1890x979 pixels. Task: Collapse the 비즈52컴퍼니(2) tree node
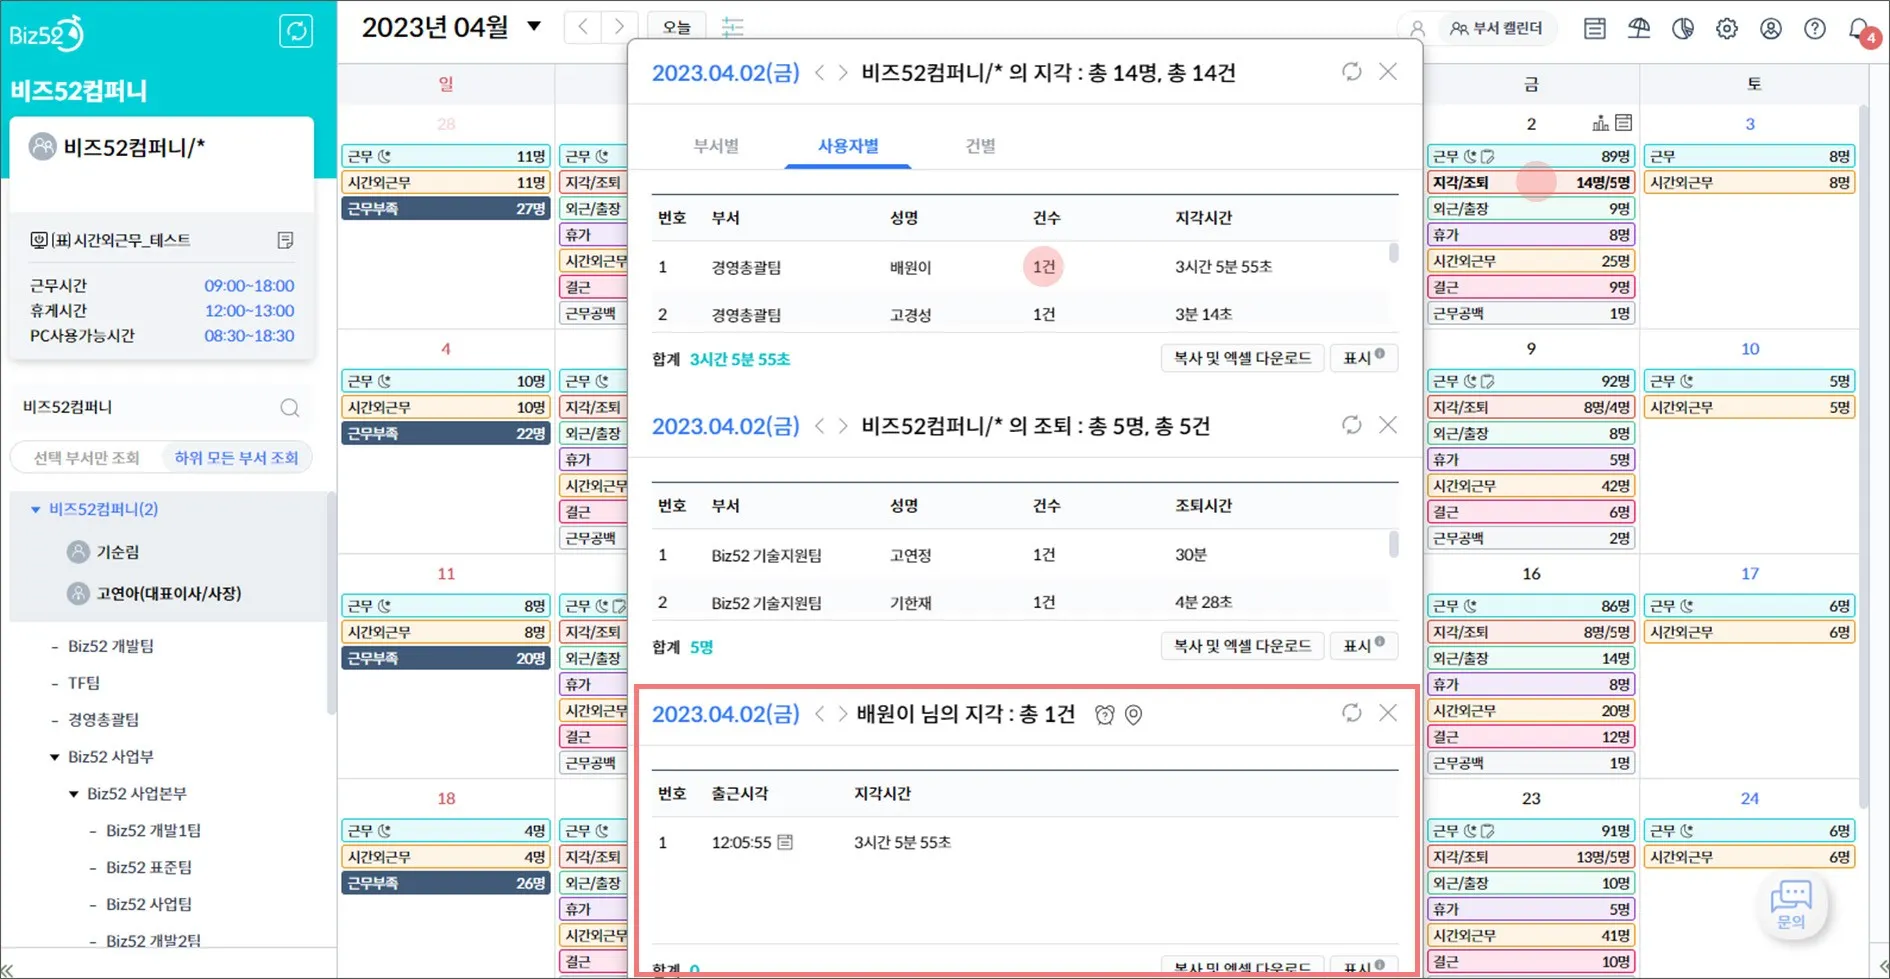click(36, 510)
